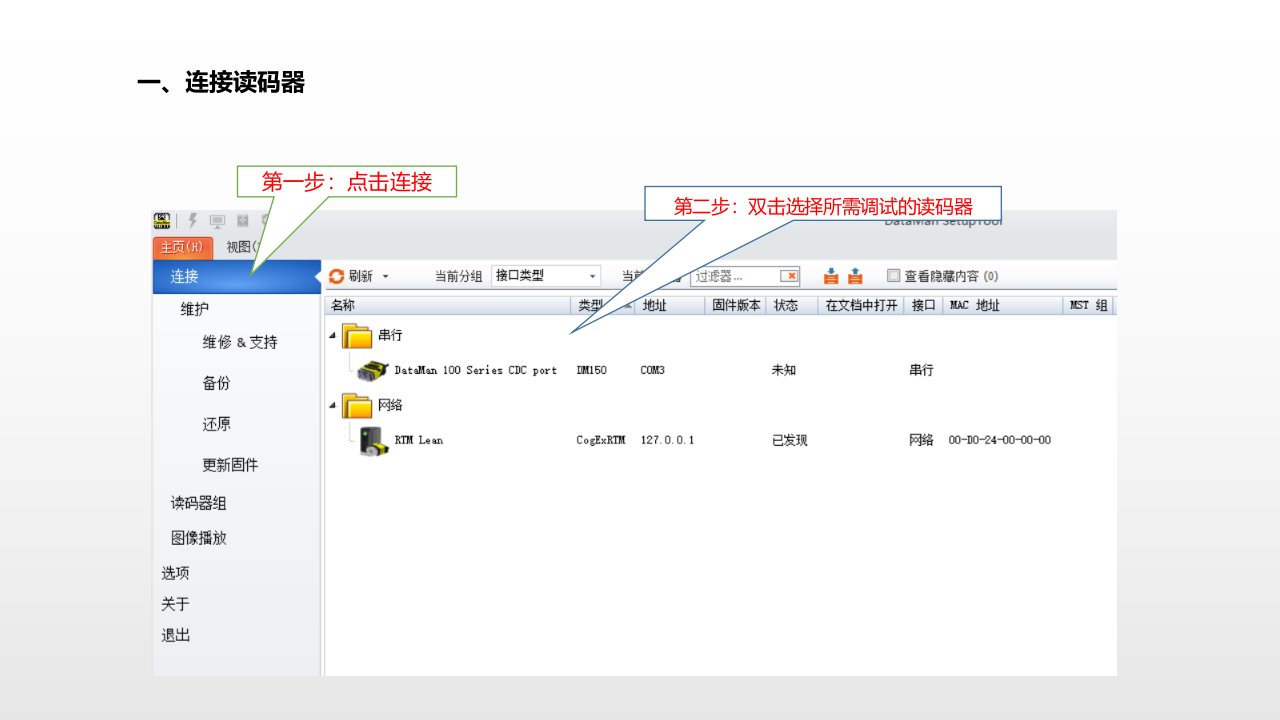The image size is (1280, 720).
Task: Click the 网络 folder icon
Action: [x=357, y=405]
